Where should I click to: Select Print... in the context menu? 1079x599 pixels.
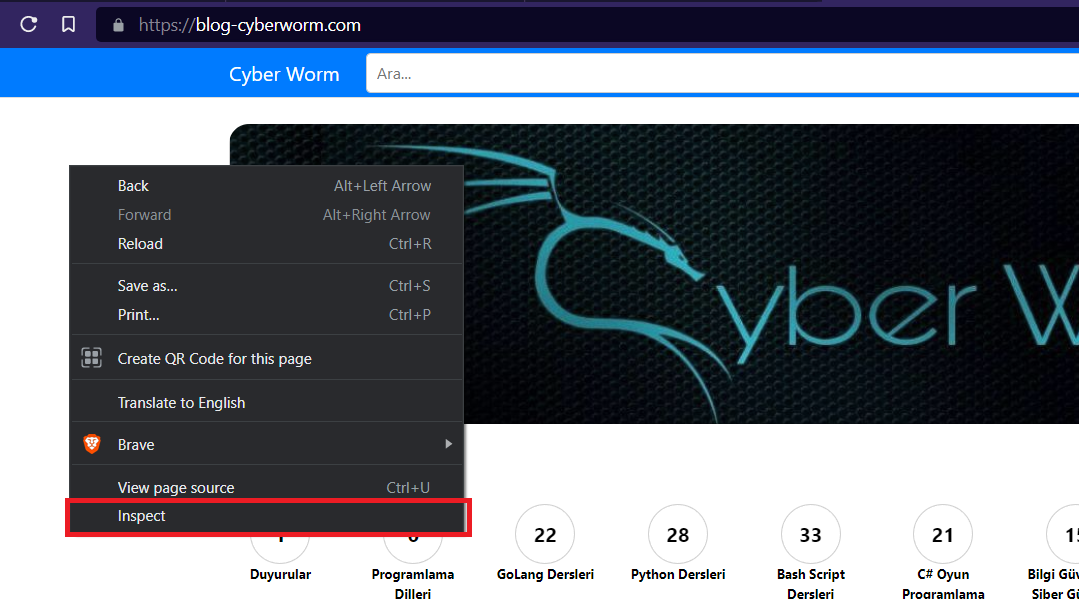138,315
